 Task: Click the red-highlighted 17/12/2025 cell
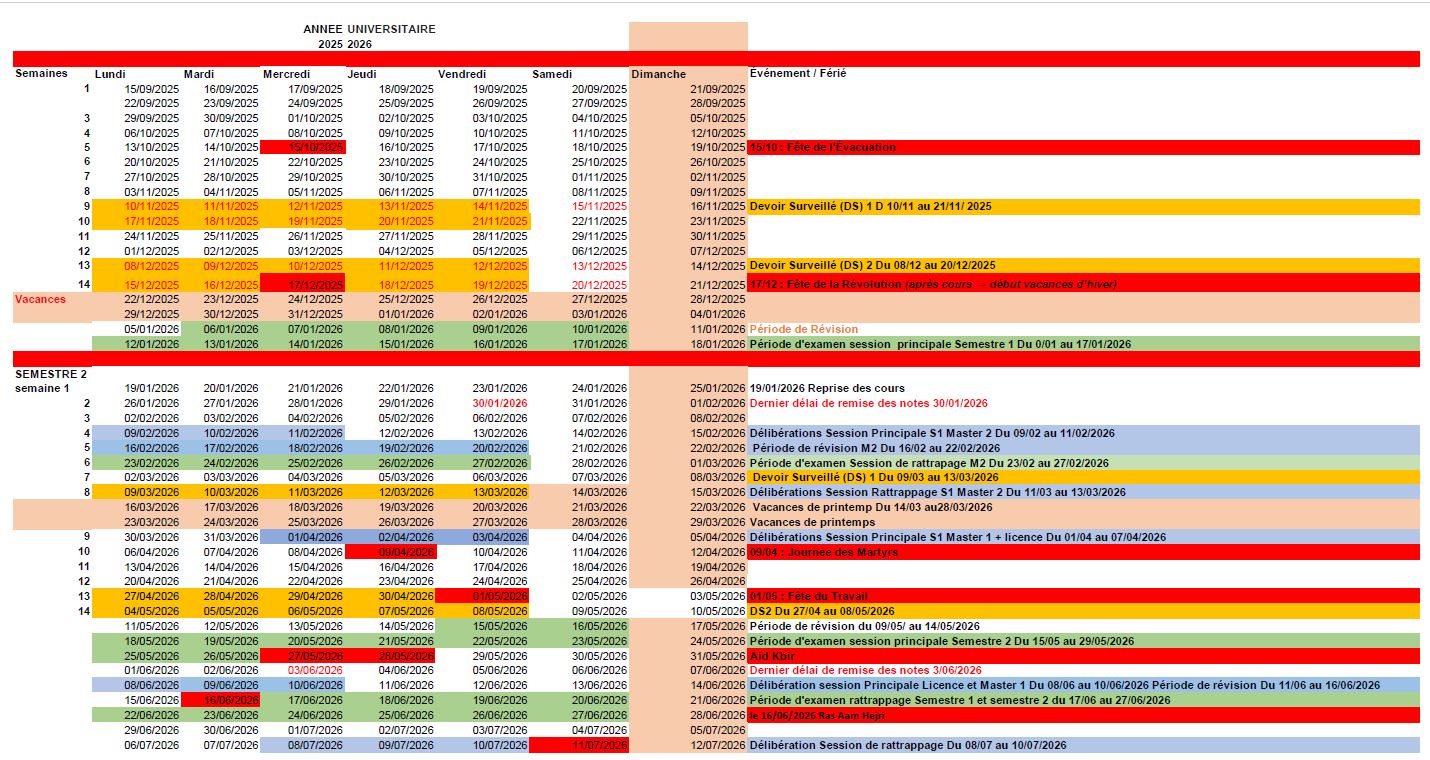[x=302, y=284]
